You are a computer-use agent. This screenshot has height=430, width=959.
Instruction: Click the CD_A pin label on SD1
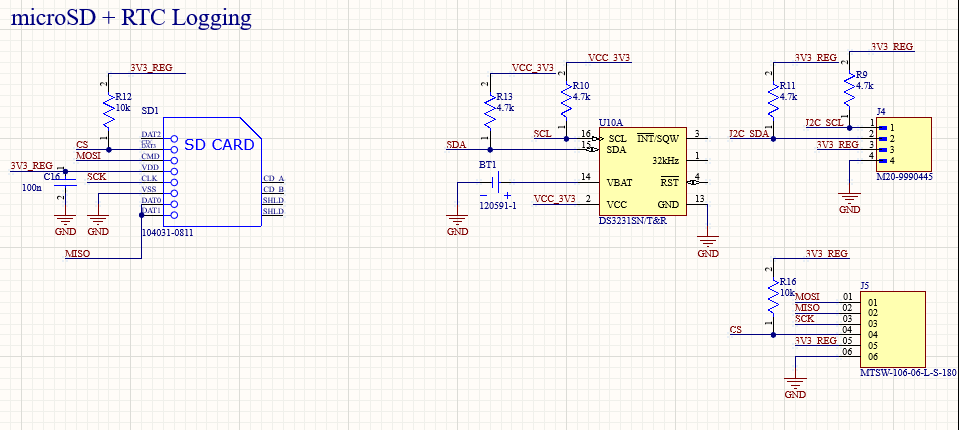coord(273,179)
